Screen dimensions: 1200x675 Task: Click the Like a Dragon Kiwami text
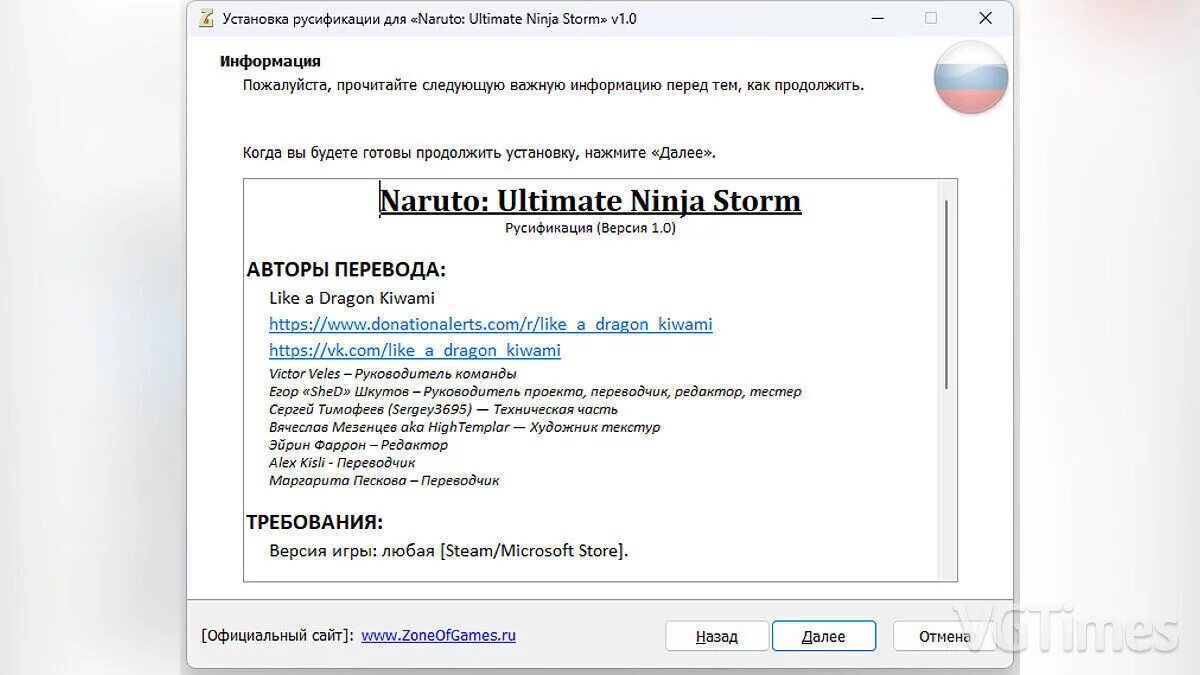point(352,298)
